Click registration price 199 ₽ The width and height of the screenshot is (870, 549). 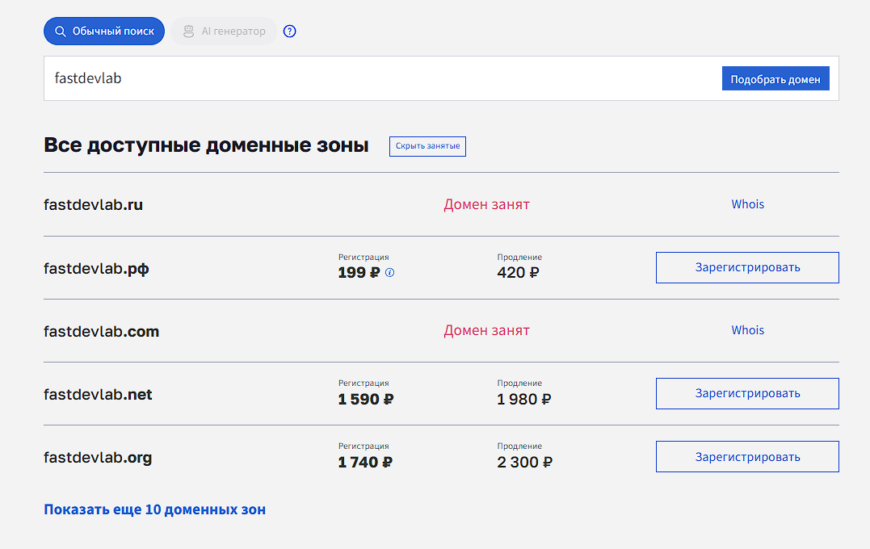pos(359,273)
